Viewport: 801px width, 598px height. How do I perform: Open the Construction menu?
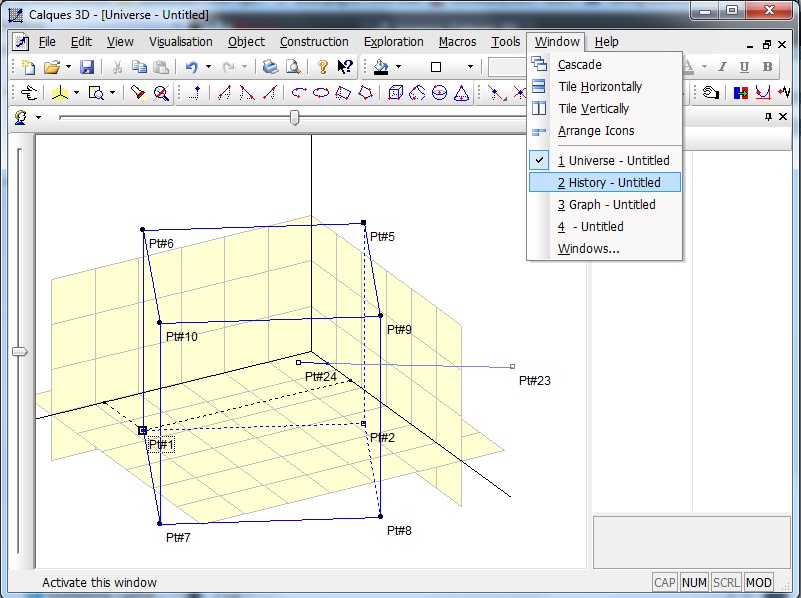pyautogui.click(x=314, y=42)
